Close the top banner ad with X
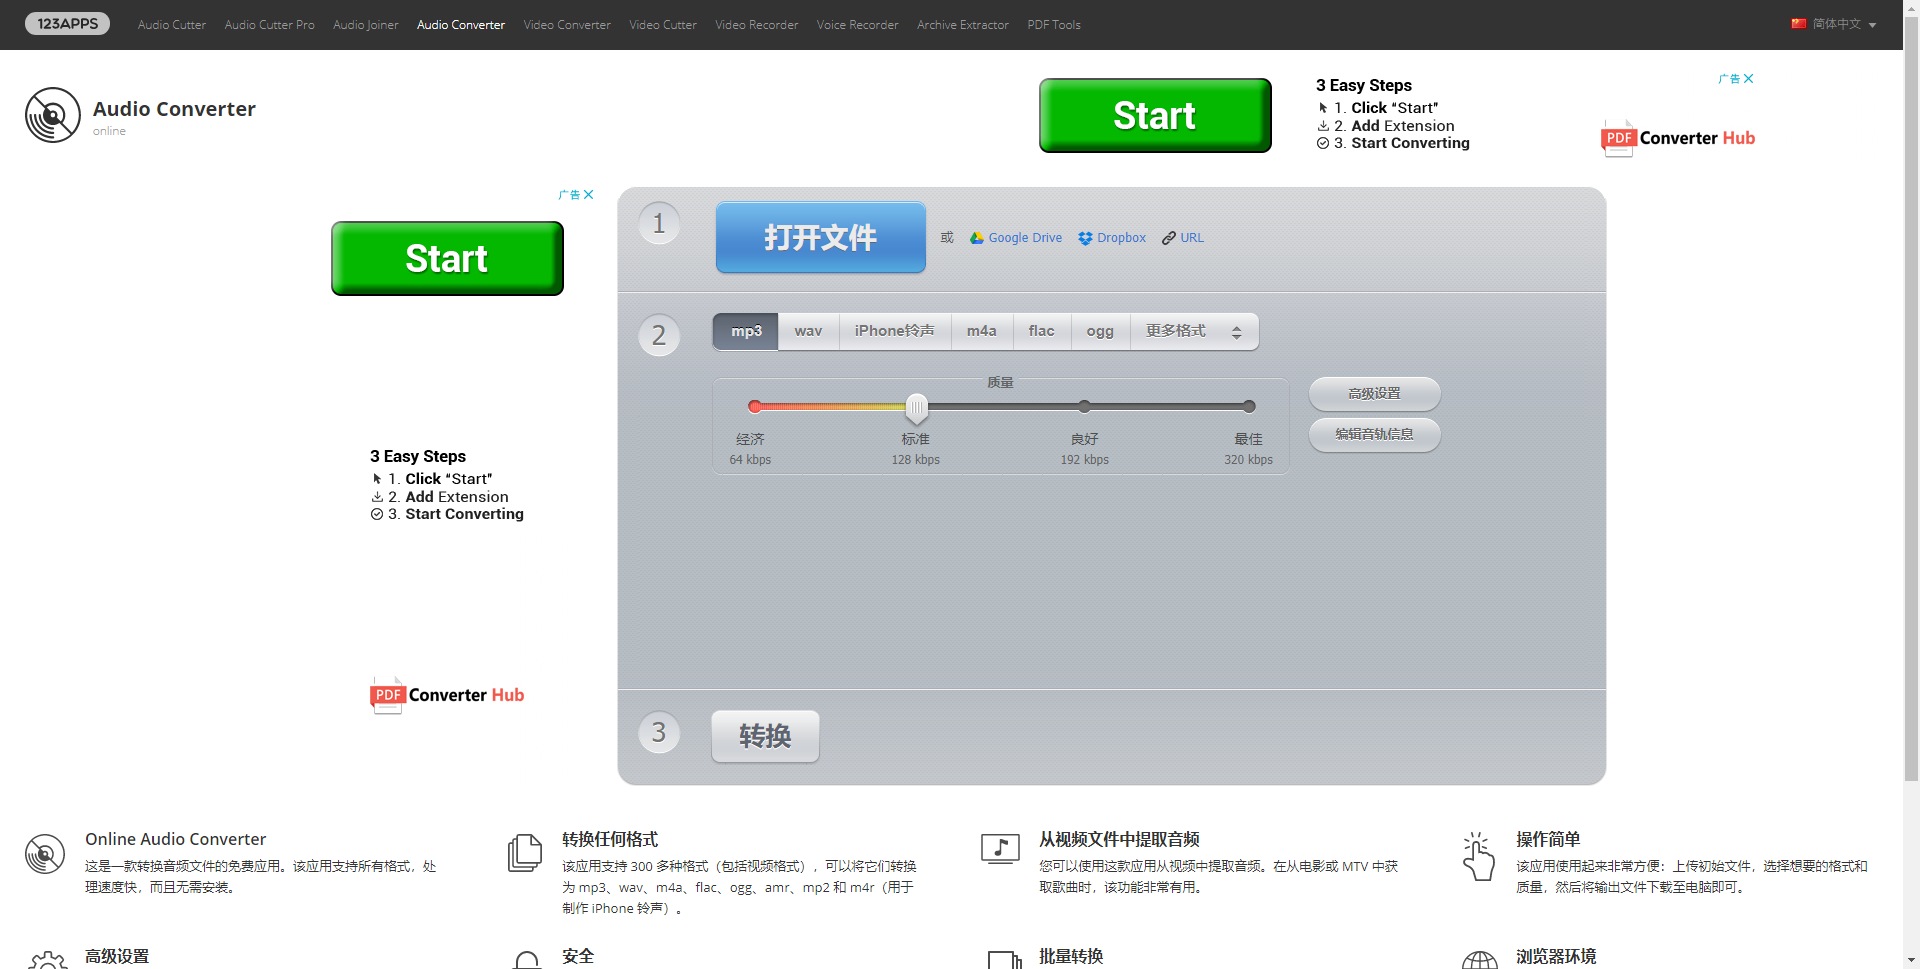1920x969 pixels. click(1748, 78)
